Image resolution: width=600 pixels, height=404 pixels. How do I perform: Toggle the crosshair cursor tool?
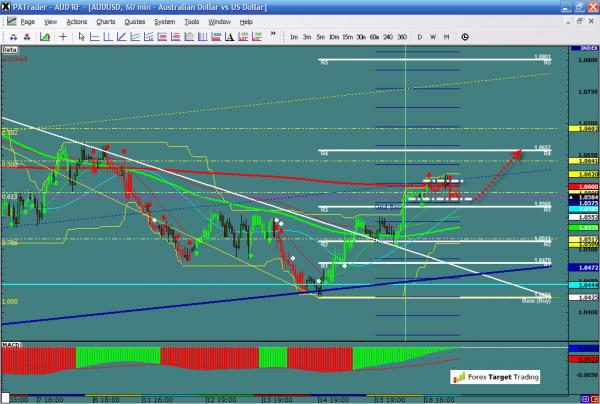[63, 36]
